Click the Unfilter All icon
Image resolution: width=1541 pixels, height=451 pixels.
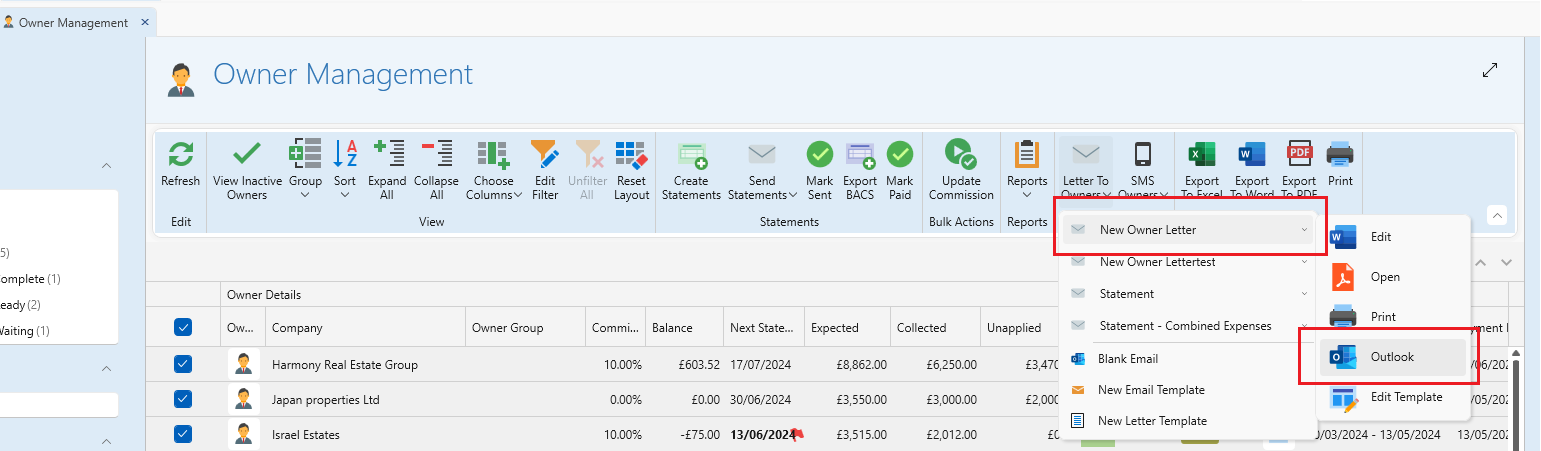tap(588, 153)
